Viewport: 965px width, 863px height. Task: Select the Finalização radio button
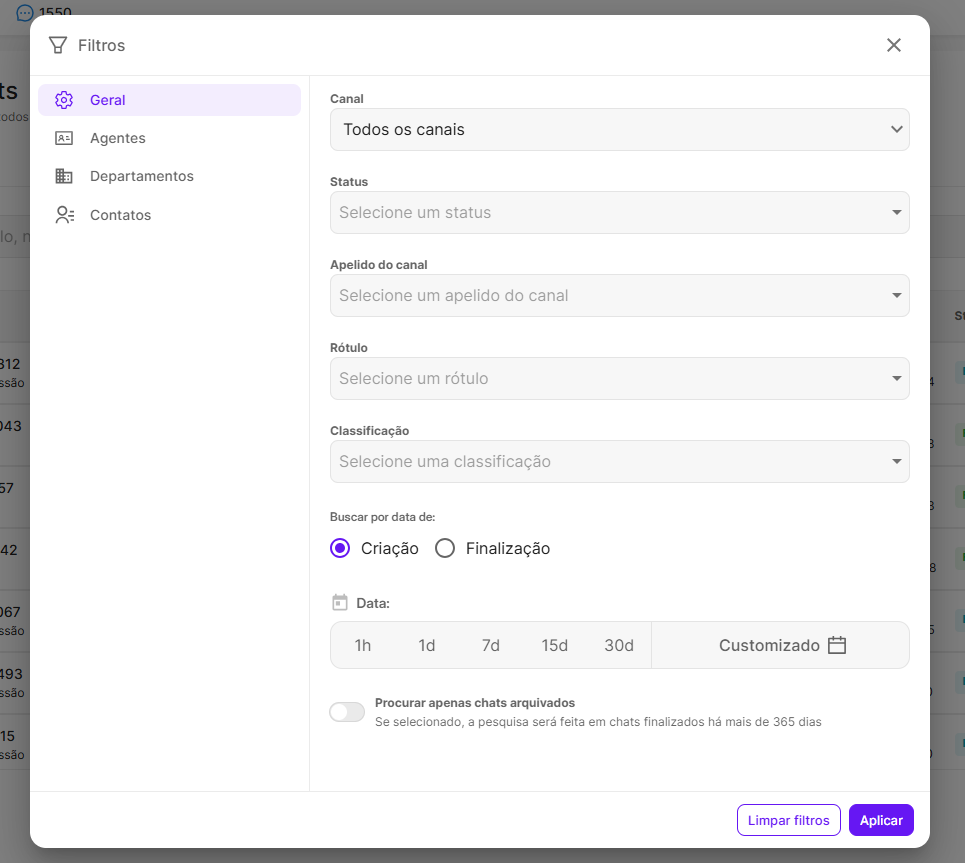[x=445, y=548]
